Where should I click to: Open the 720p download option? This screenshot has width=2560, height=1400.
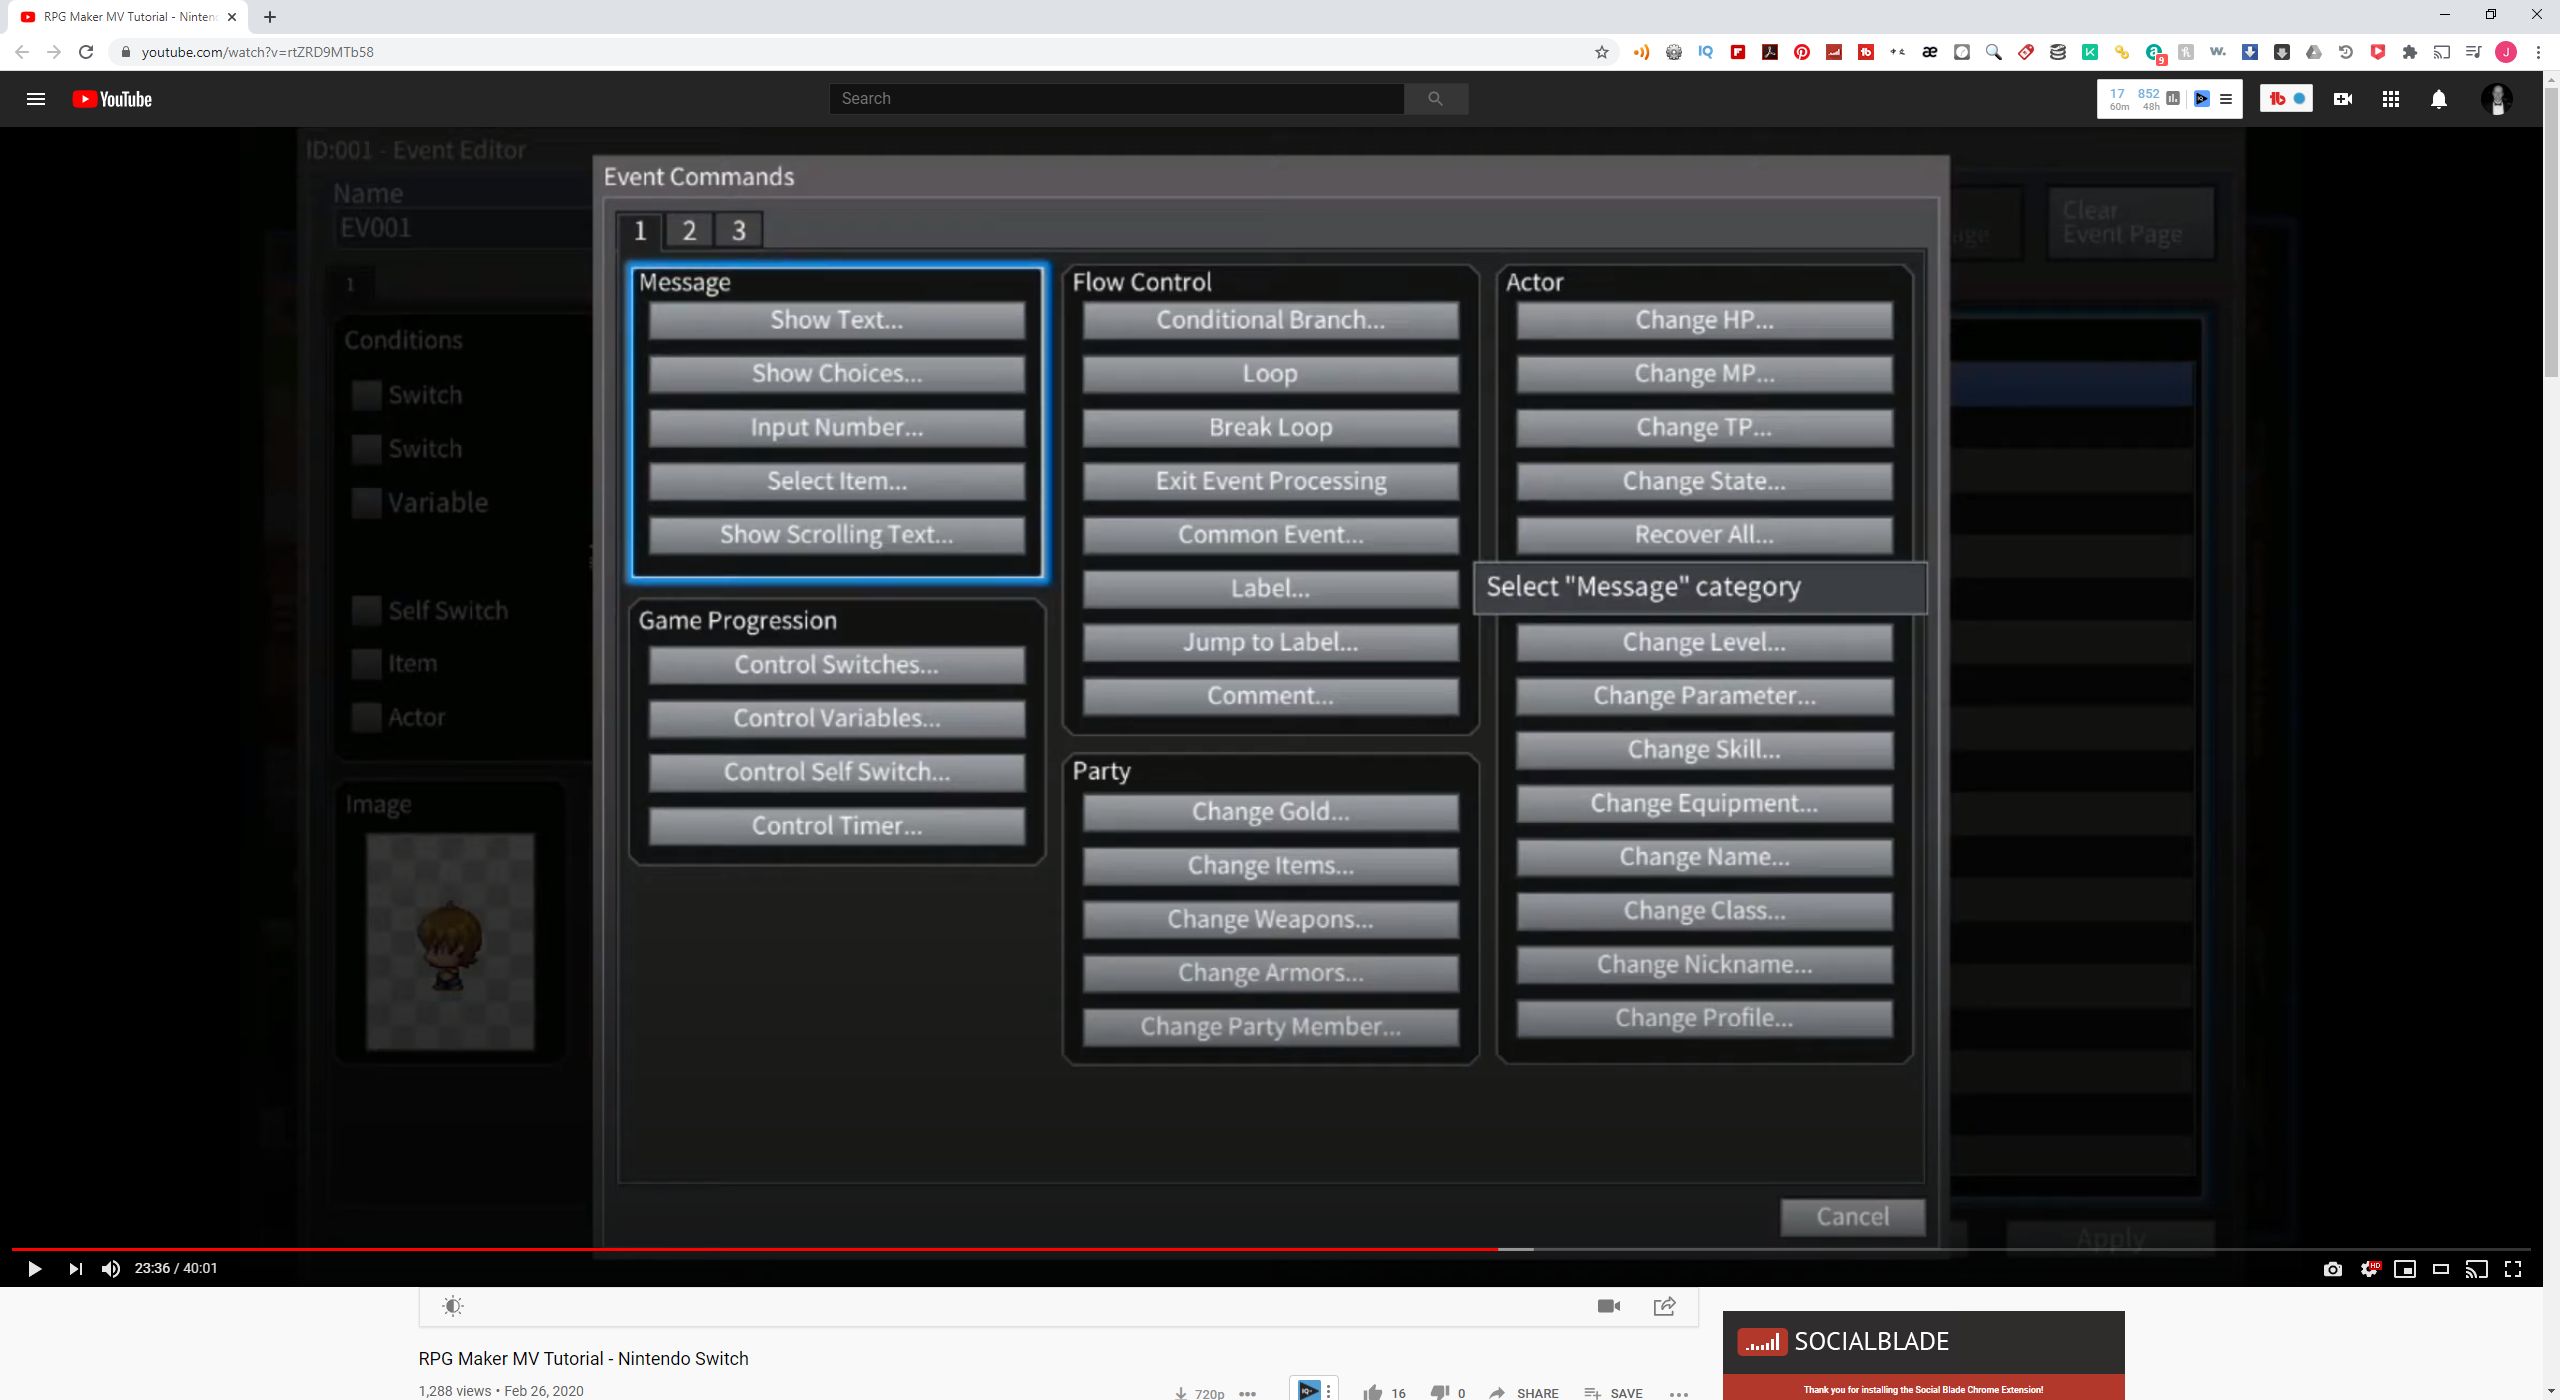pos(1199,1392)
